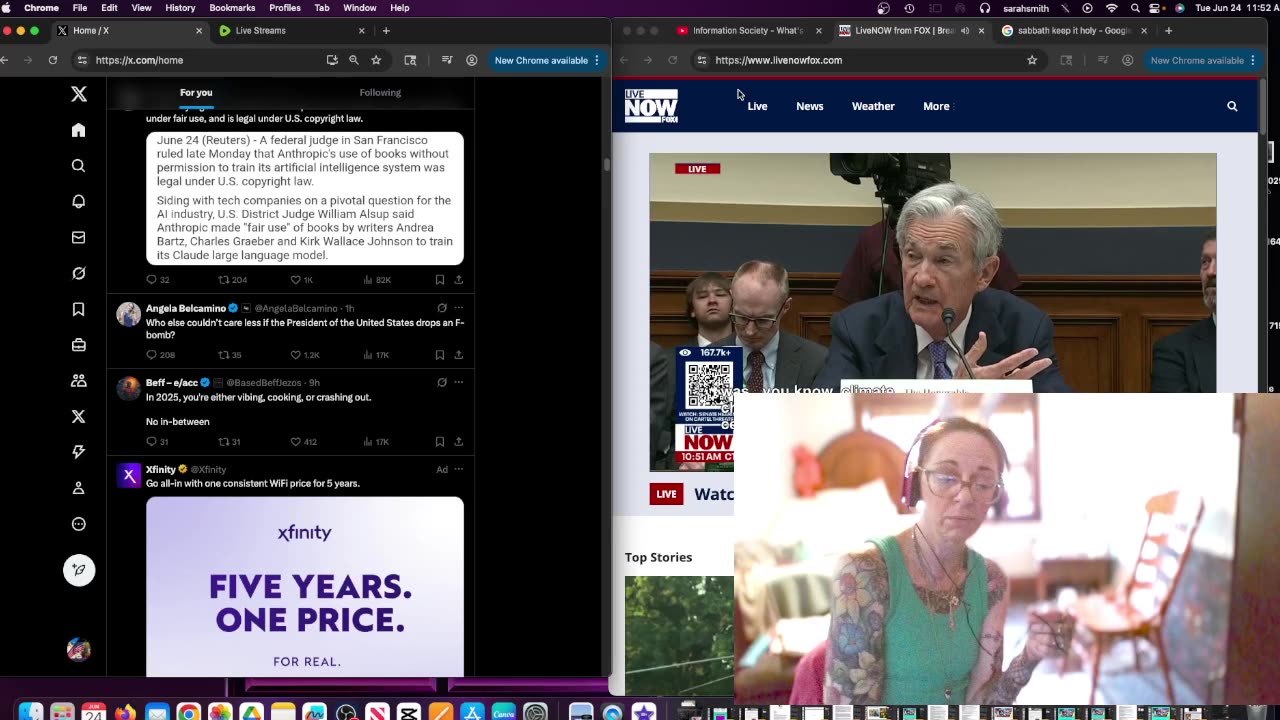This screenshot has width=1280, height=720.
Task: Open Messages envelope in X sidebar
Action: click(x=79, y=238)
